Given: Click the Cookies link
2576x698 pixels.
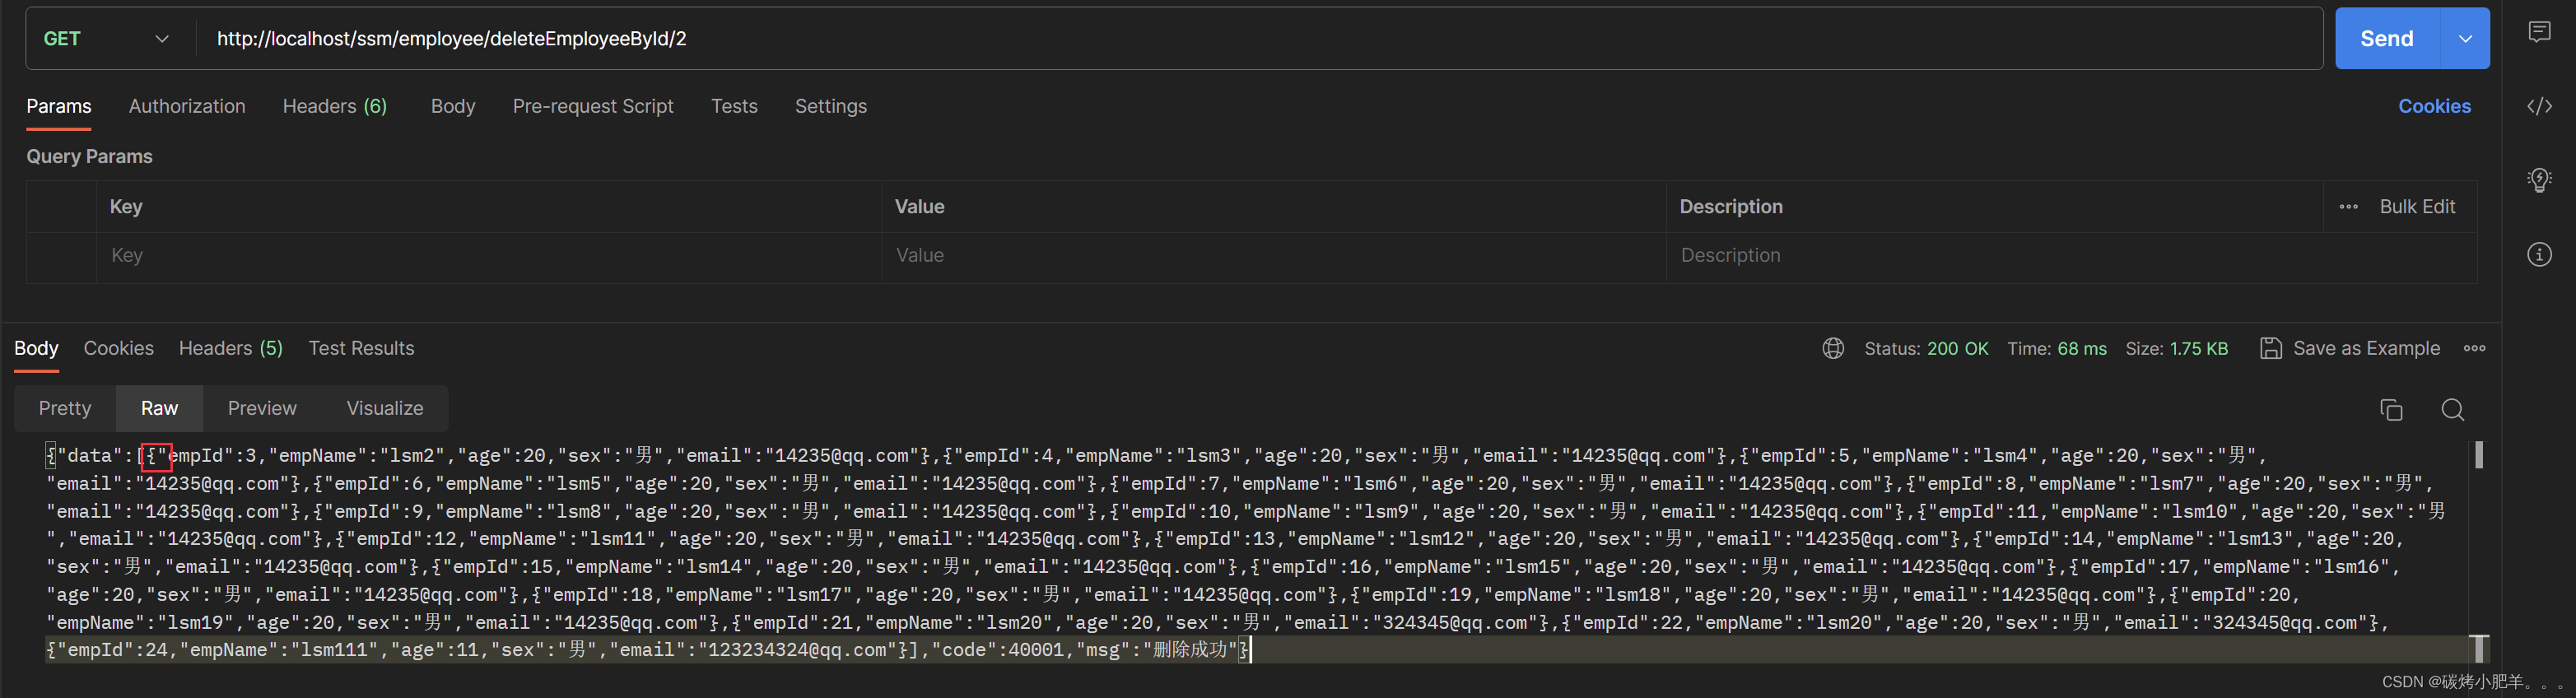Looking at the screenshot, I should [2434, 106].
